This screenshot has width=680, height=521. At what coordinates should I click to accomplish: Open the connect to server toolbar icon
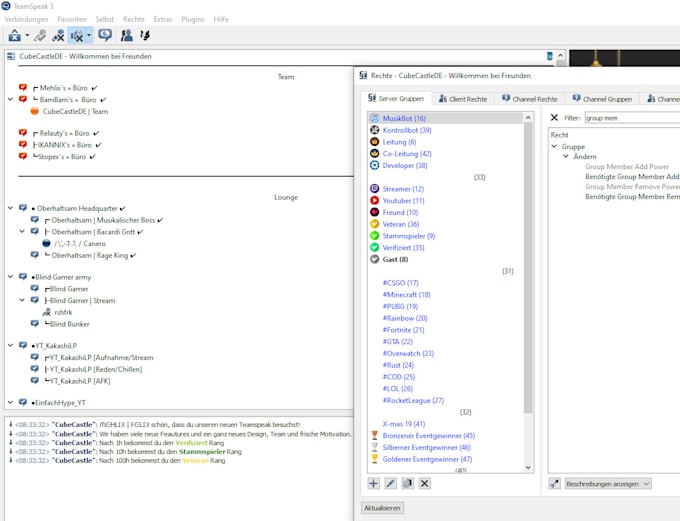[x=15, y=36]
